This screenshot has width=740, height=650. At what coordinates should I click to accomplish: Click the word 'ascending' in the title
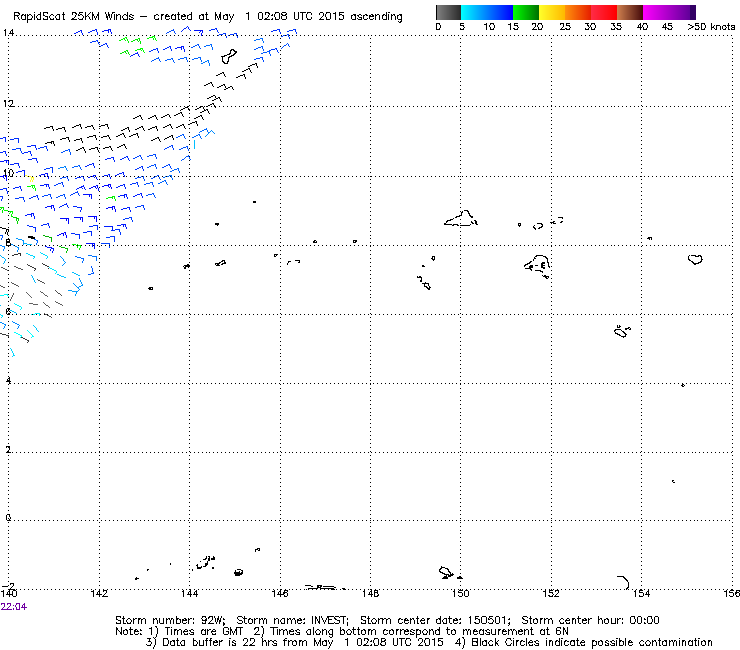[376, 17]
